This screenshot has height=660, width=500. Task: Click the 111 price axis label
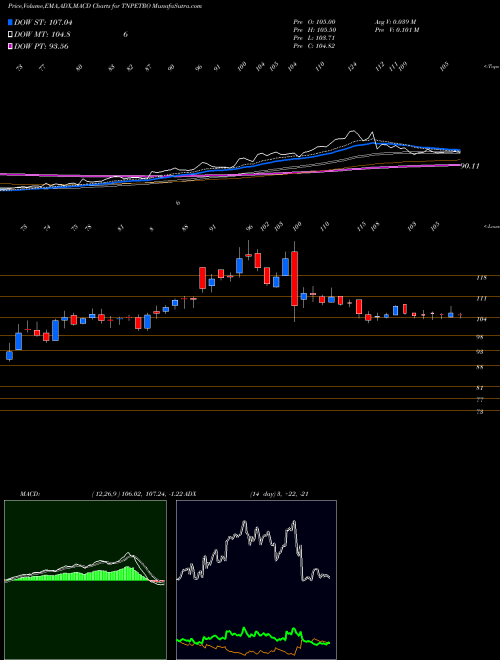(481, 298)
